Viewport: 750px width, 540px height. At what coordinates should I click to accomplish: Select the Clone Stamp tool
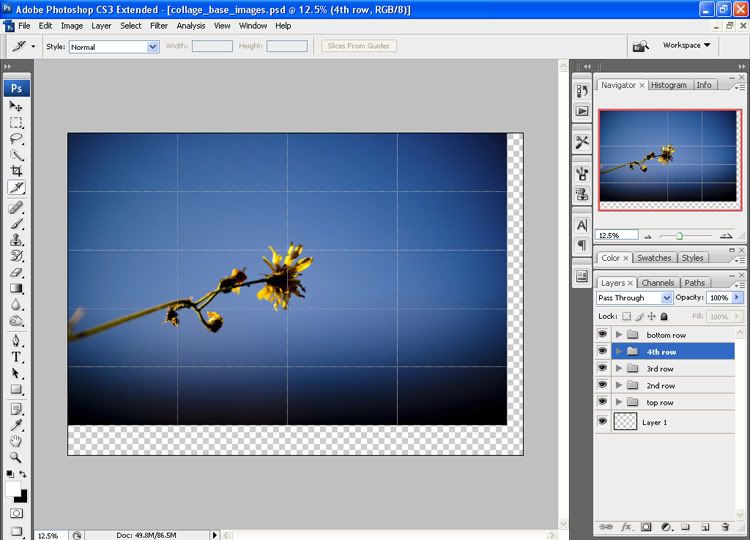(16, 240)
